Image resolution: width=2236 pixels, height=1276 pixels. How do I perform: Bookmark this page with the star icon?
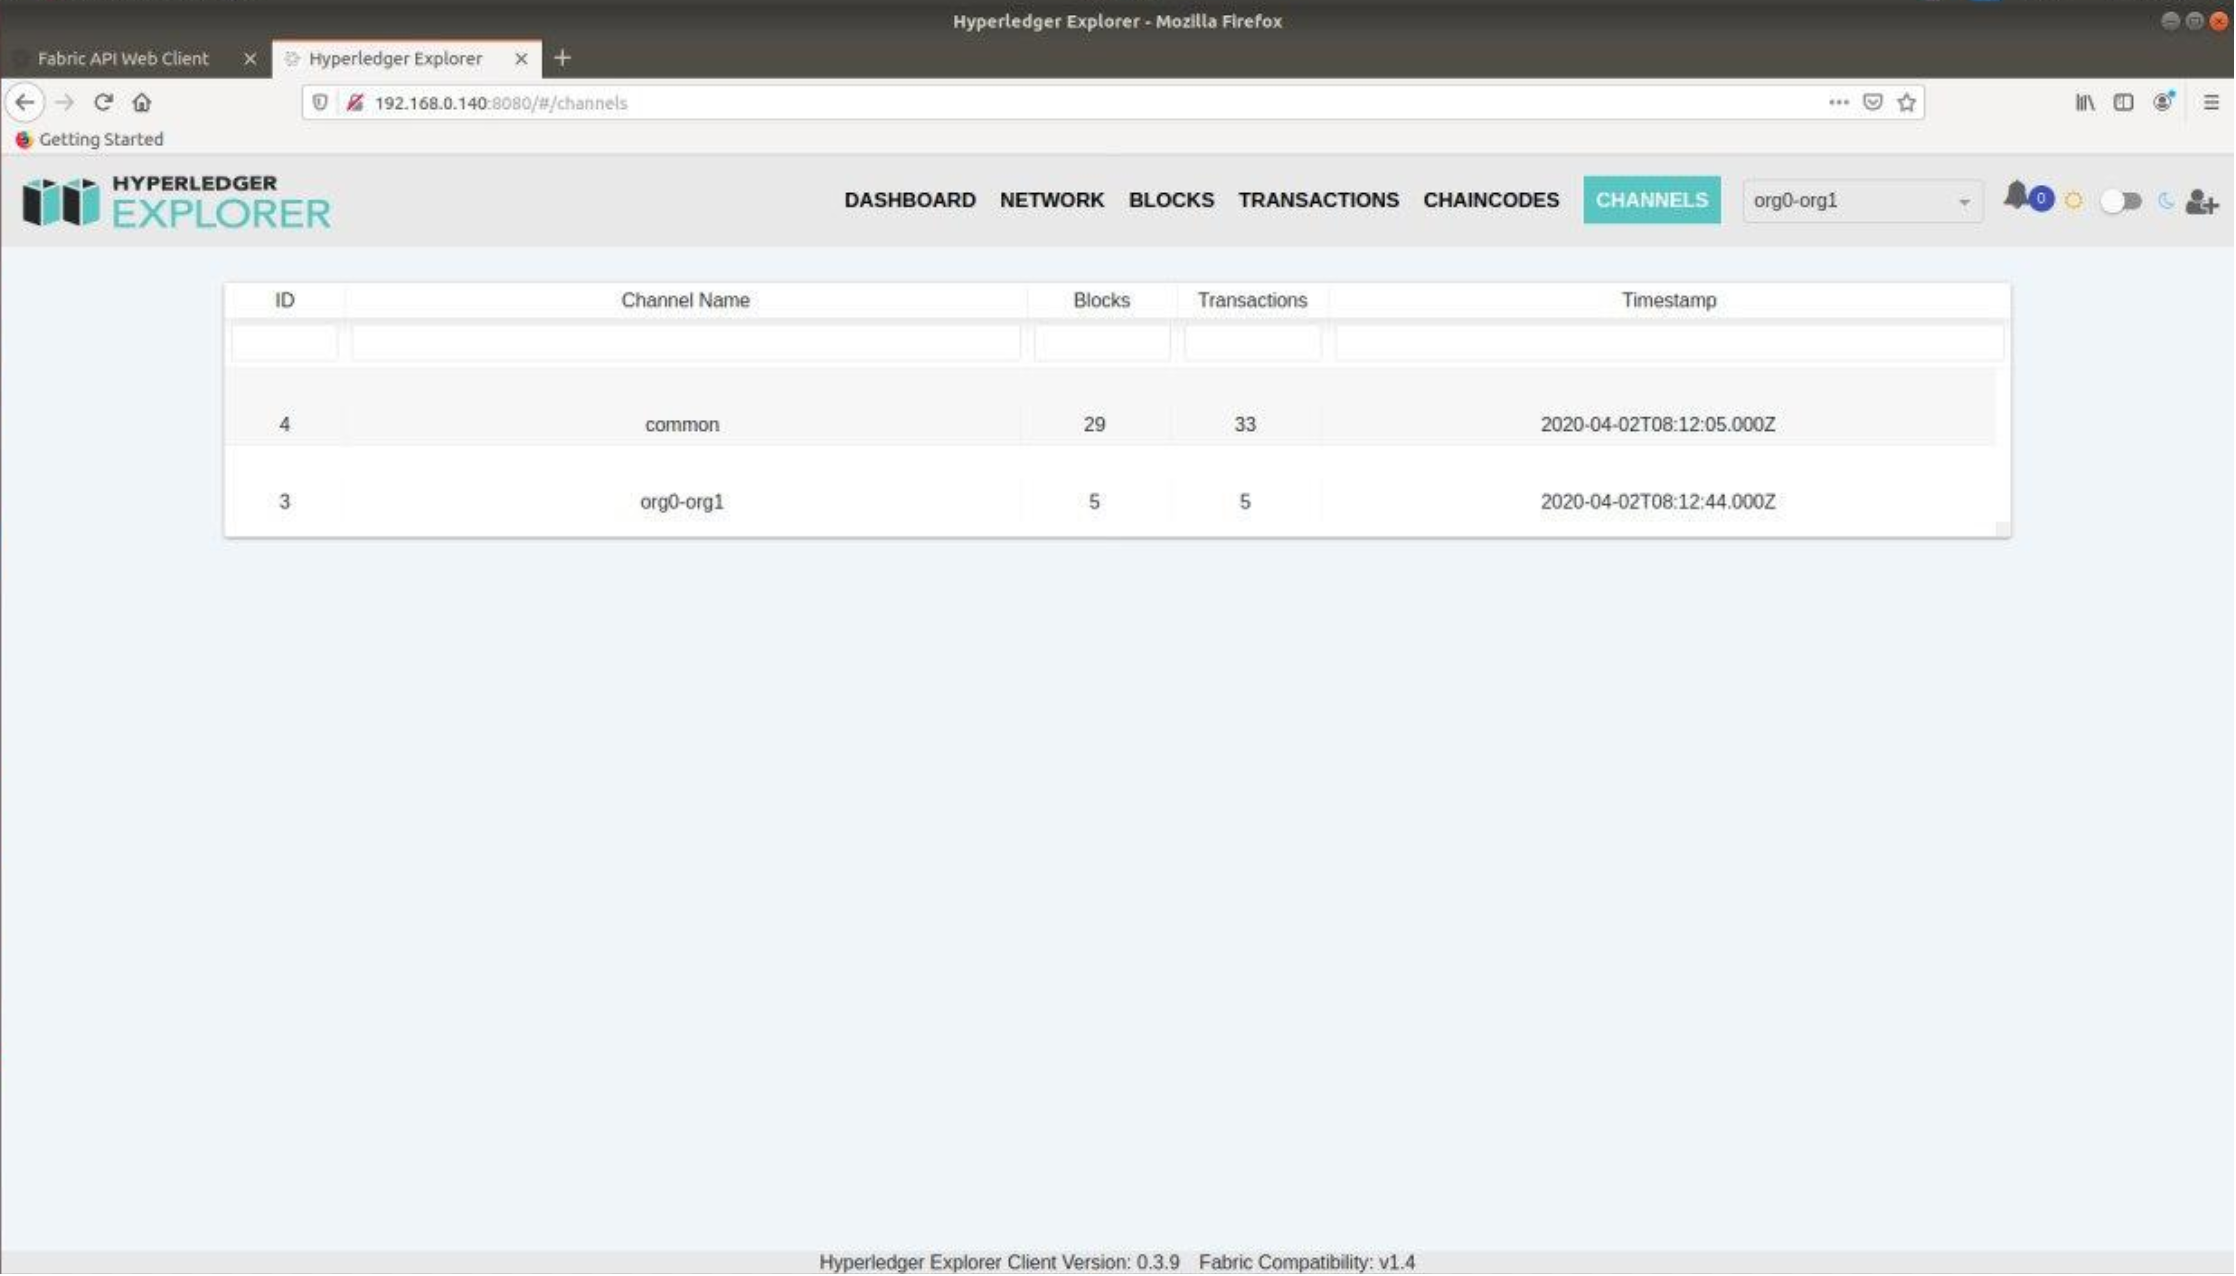coord(1907,102)
